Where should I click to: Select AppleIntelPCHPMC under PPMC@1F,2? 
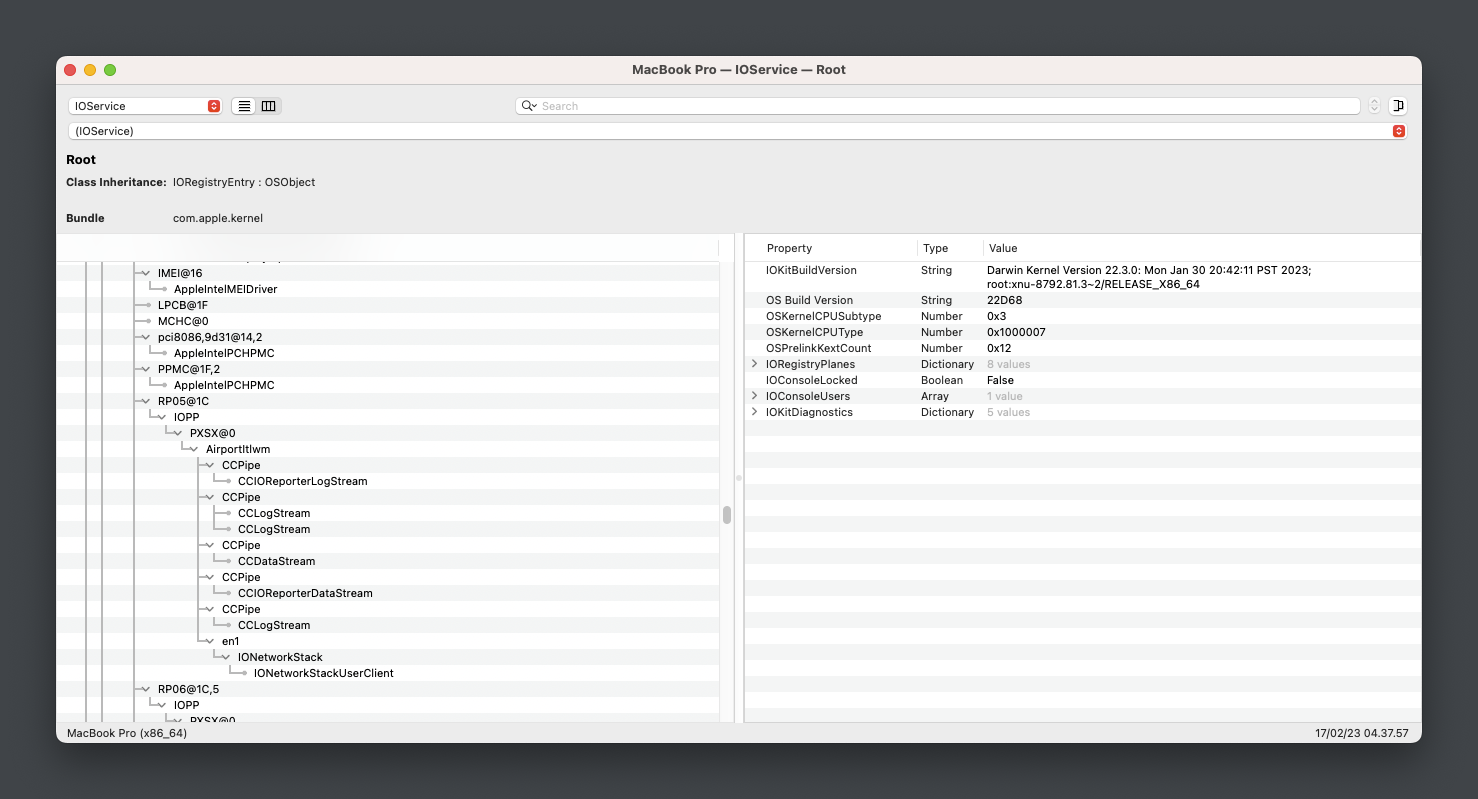click(x=224, y=385)
